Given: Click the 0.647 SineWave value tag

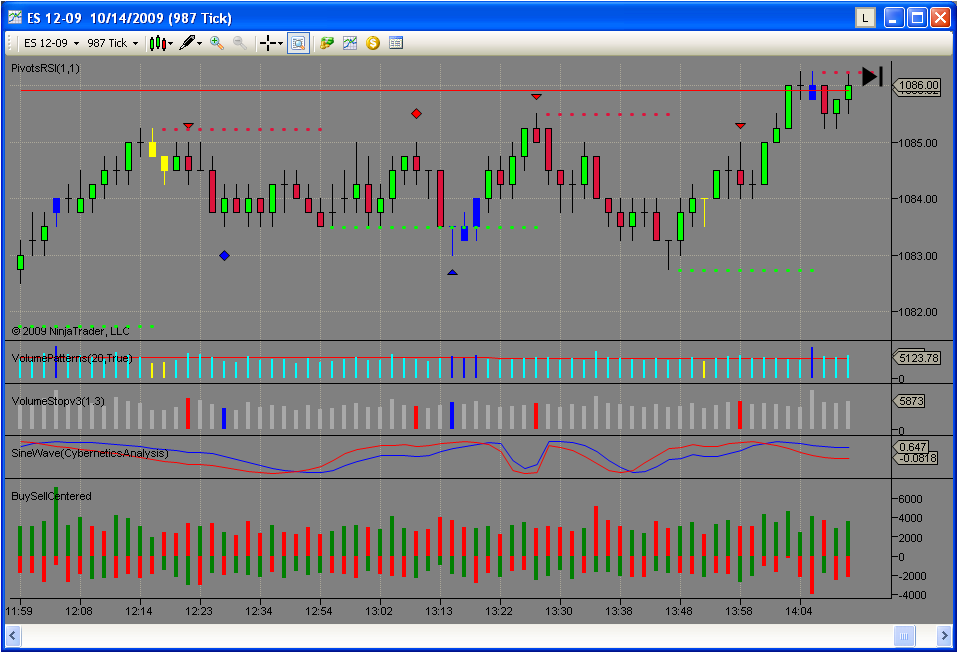Looking at the screenshot, I should click(912, 447).
